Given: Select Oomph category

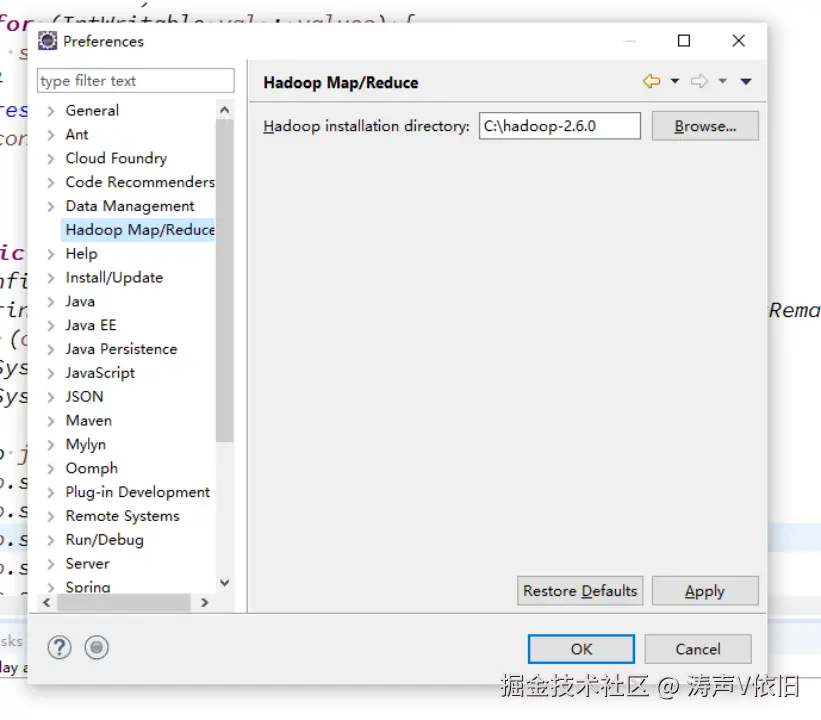Looking at the screenshot, I should coord(92,468).
